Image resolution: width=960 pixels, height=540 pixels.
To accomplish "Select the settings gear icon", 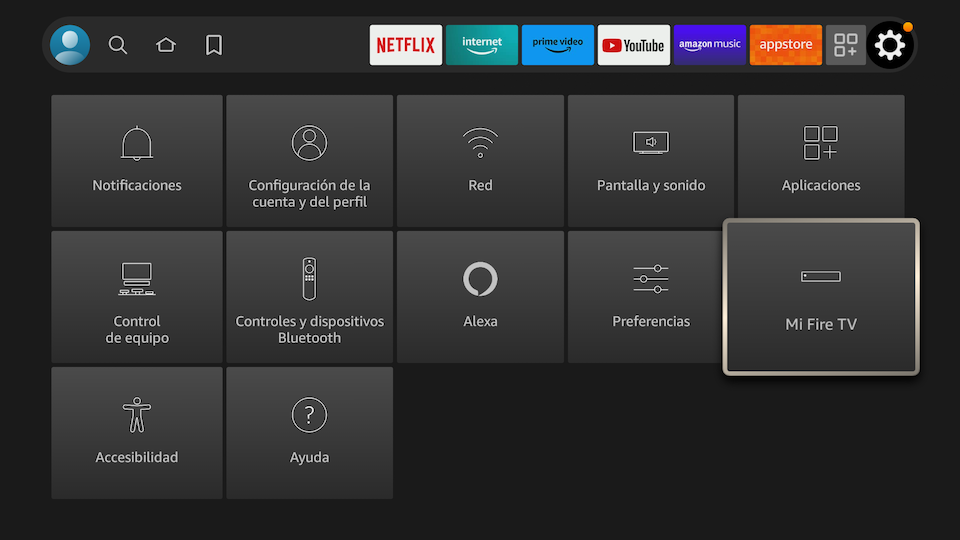I will (x=889, y=45).
